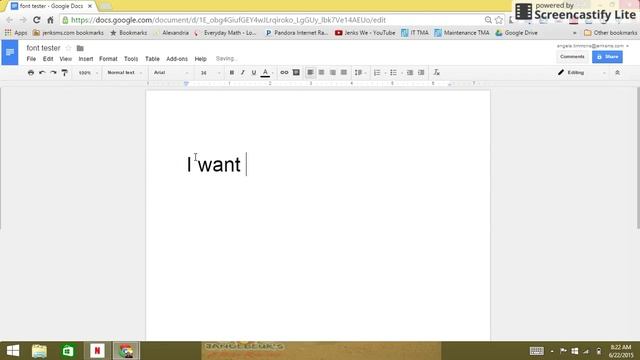Screen dimensions: 640x360
Task: Open the Add-ons menu
Action: click(x=177, y=59)
